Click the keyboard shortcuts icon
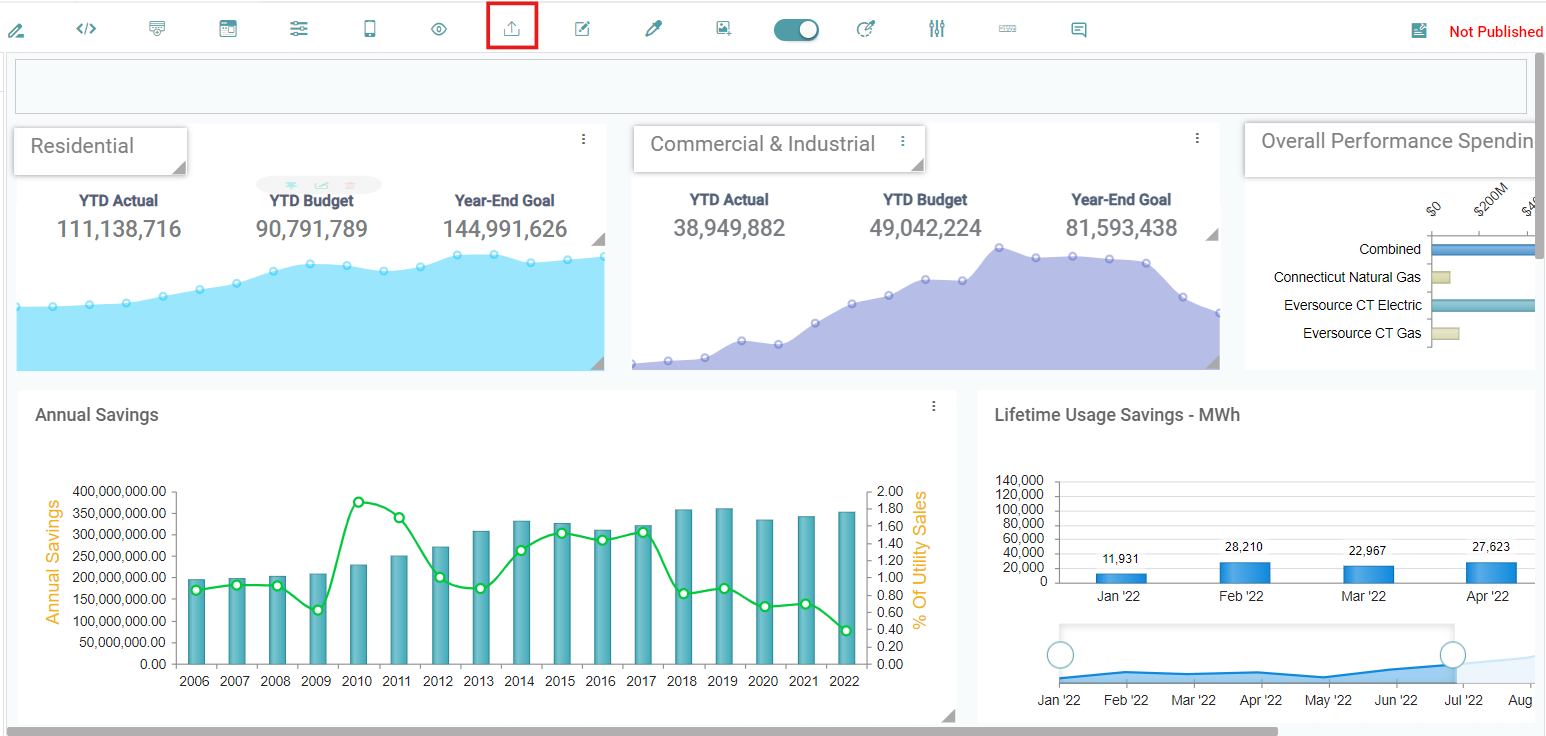Viewport: 1546px width, 736px height. click(1007, 29)
